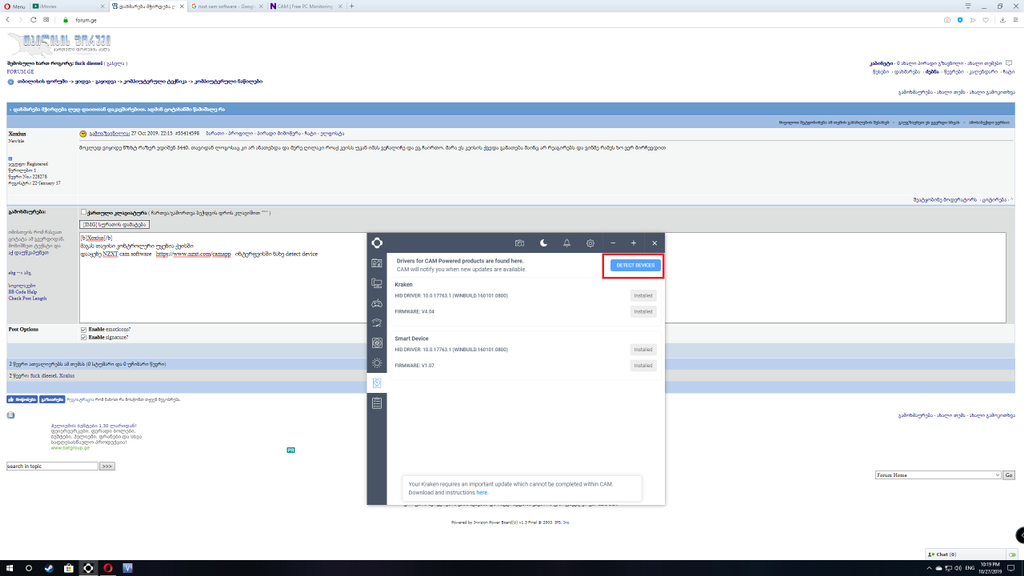Viewport: 1024px width, 576px height.
Task: Click Opera ad blocker shield icon
Action: pyautogui.click(x=960, y=20)
